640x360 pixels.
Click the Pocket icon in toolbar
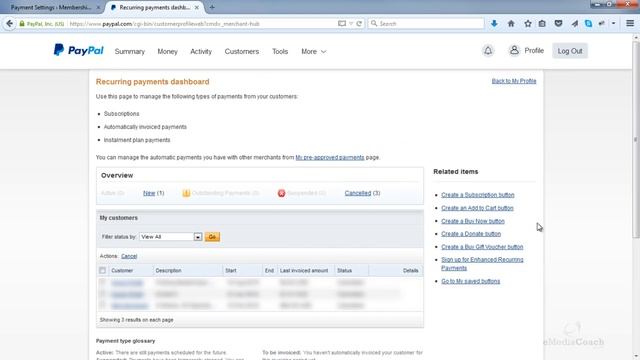pyautogui.click(x=558, y=24)
